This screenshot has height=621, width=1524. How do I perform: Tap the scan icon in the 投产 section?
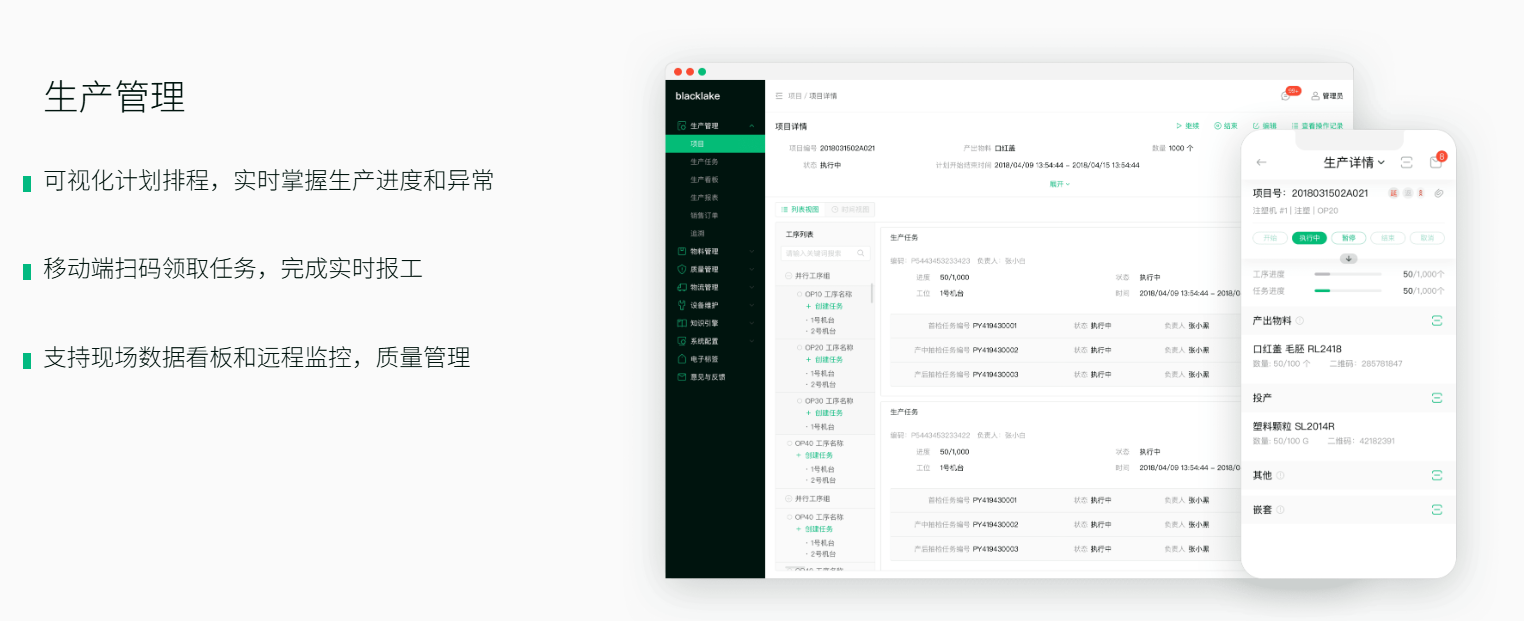[x=1437, y=398]
